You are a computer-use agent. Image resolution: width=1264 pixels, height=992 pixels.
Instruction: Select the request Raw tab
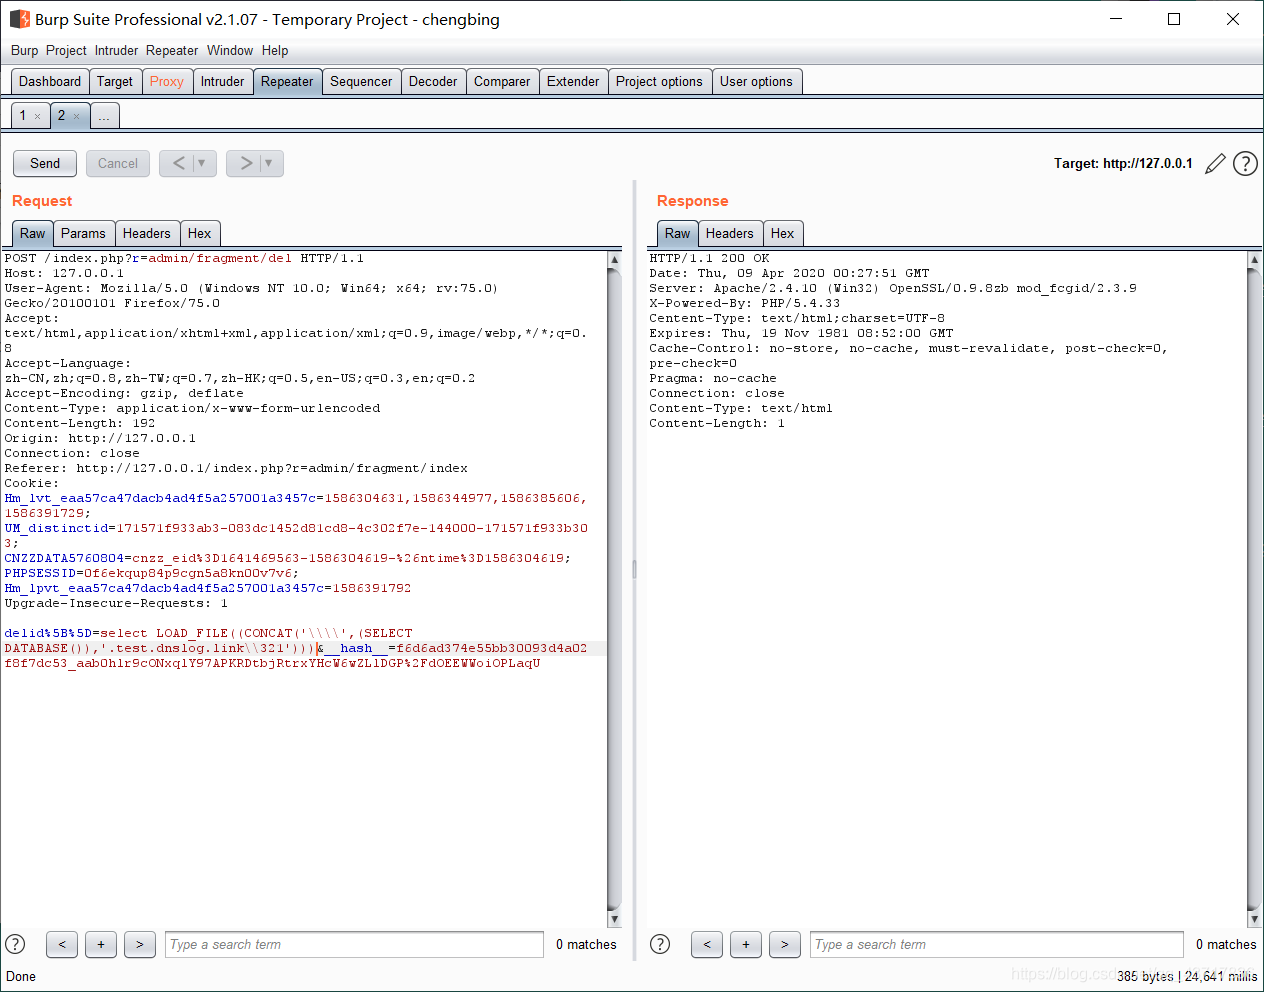click(33, 234)
